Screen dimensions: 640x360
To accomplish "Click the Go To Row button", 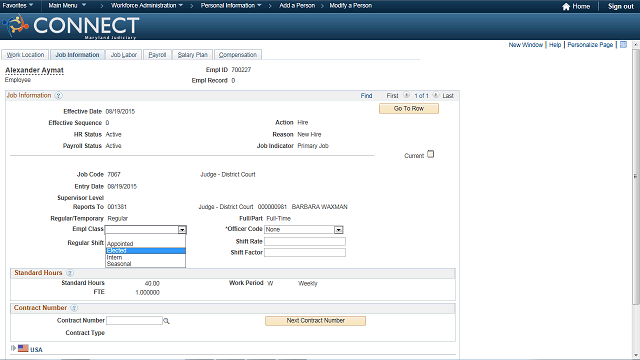I will tap(409, 109).
